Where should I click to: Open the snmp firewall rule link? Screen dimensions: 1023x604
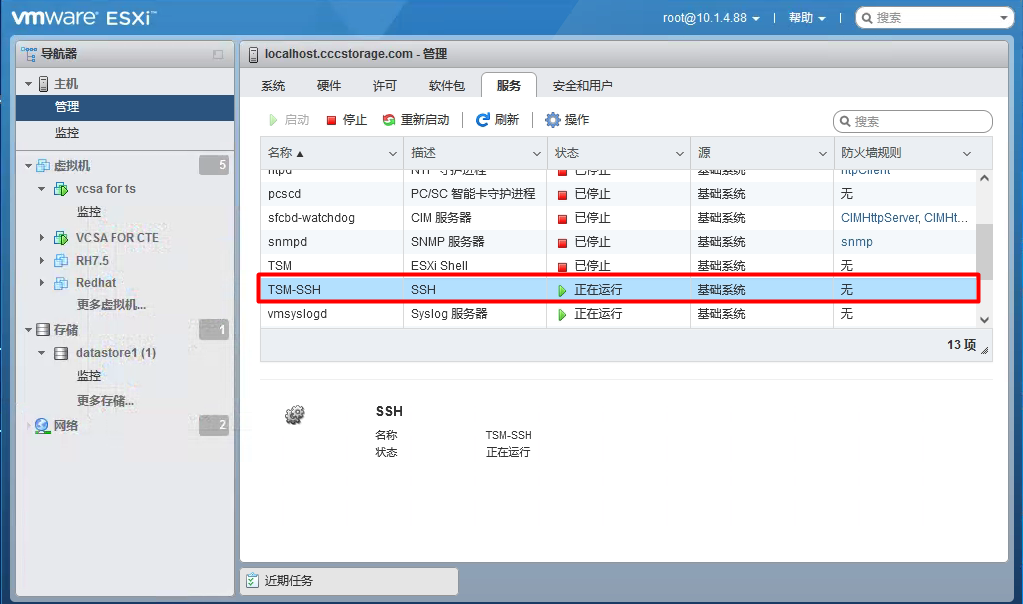click(x=857, y=242)
